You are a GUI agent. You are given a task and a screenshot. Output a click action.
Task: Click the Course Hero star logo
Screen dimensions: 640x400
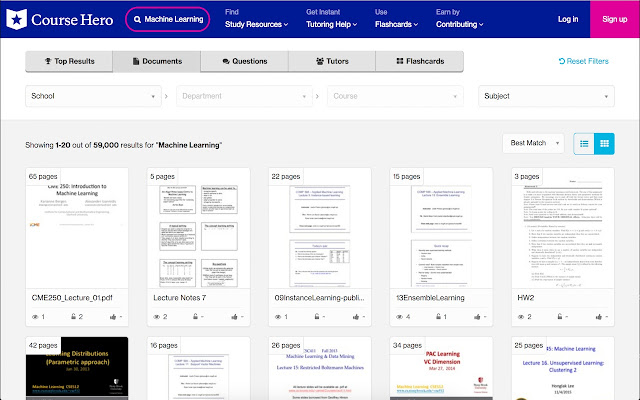coord(16,19)
